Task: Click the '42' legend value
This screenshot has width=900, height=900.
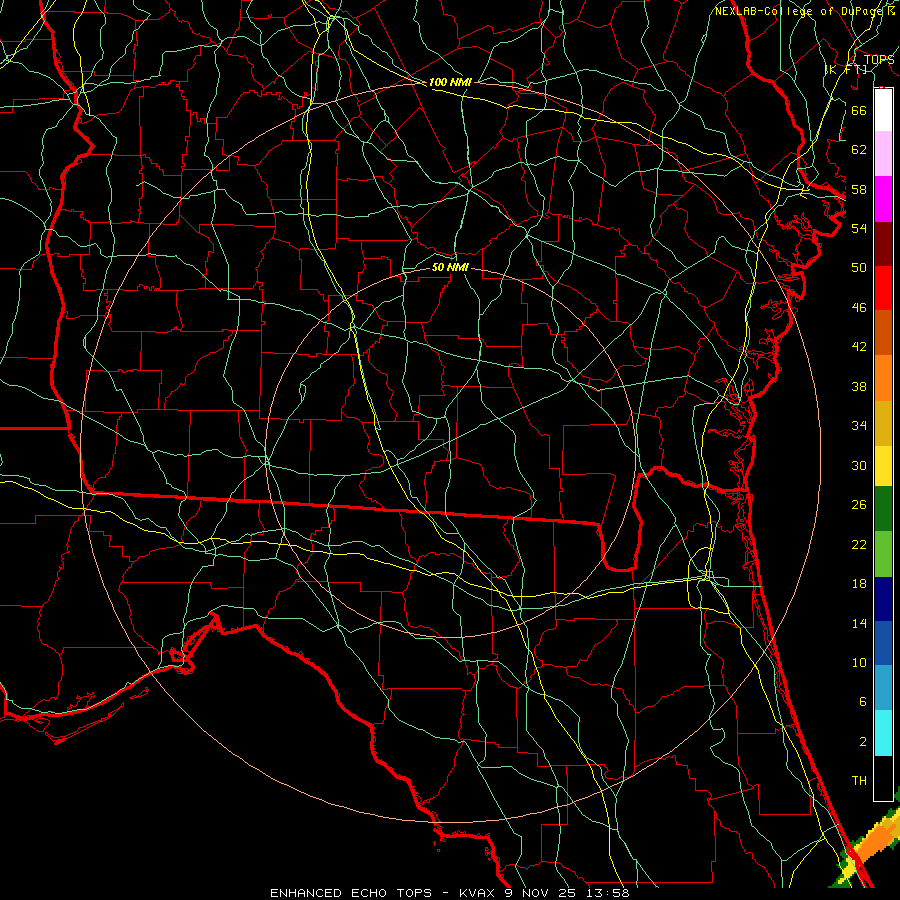Action: tap(859, 346)
